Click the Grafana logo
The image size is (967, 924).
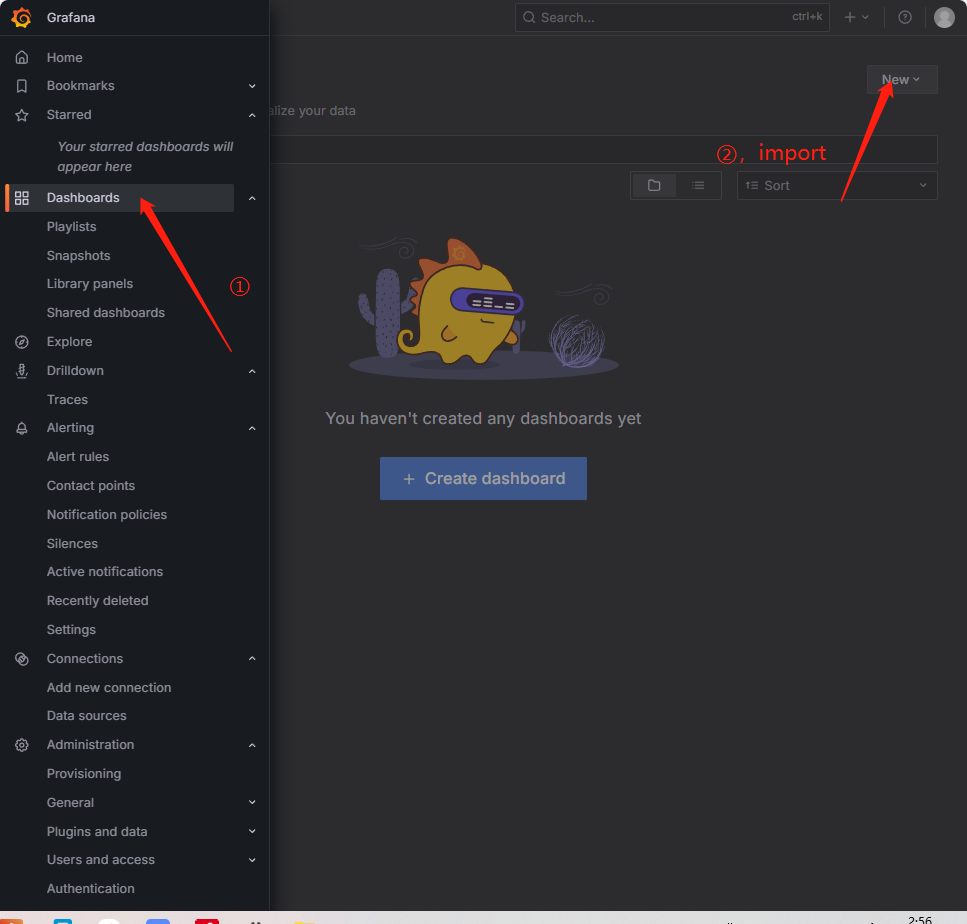click(x=21, y=17)
